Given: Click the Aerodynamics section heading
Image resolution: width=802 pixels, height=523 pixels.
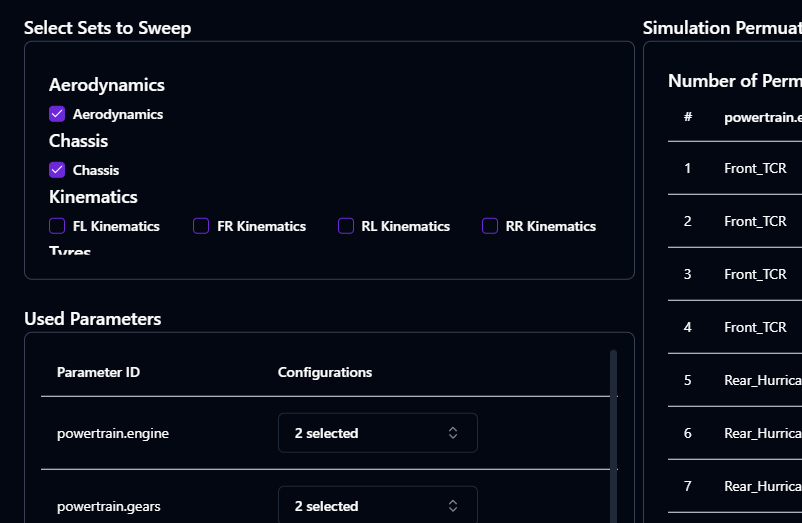Looking at the screenshot, I should coord(107,85).
